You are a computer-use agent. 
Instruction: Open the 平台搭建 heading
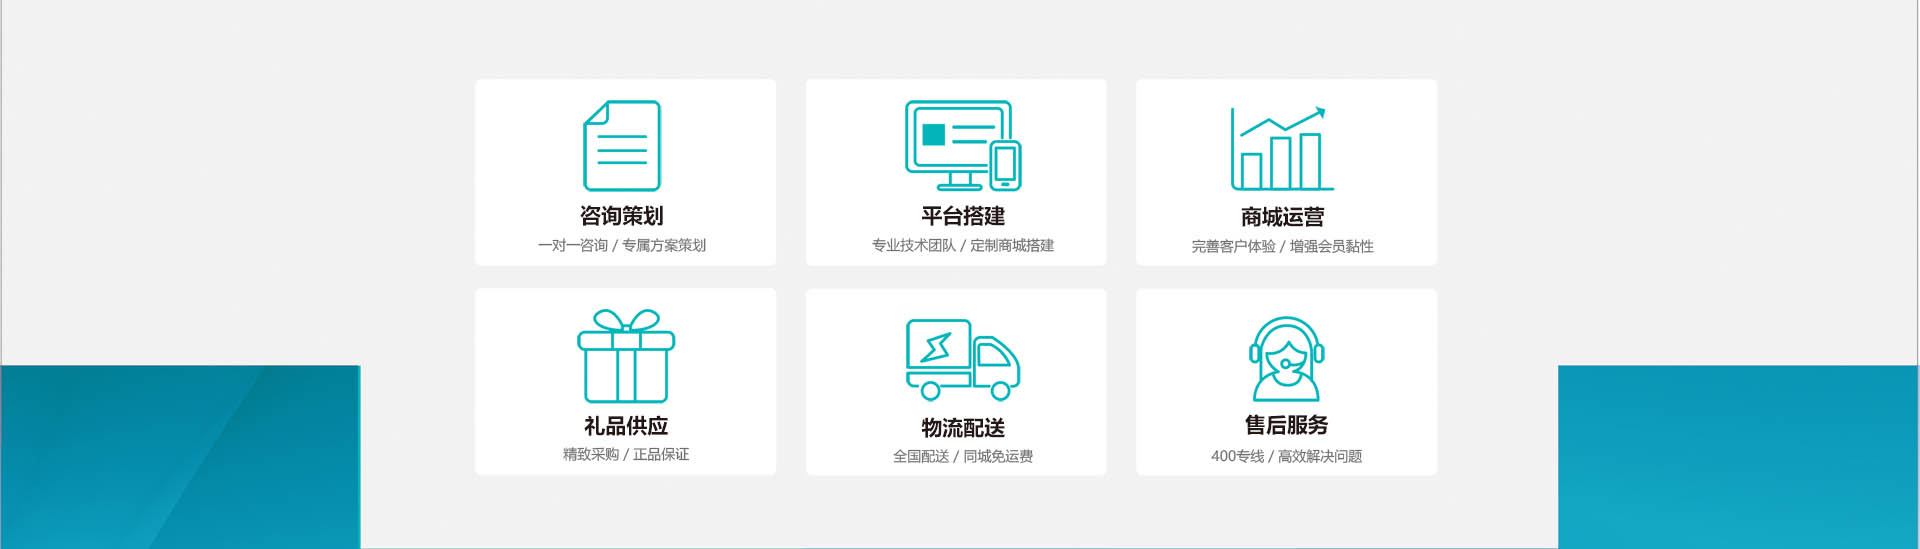[x=962, y=216]
